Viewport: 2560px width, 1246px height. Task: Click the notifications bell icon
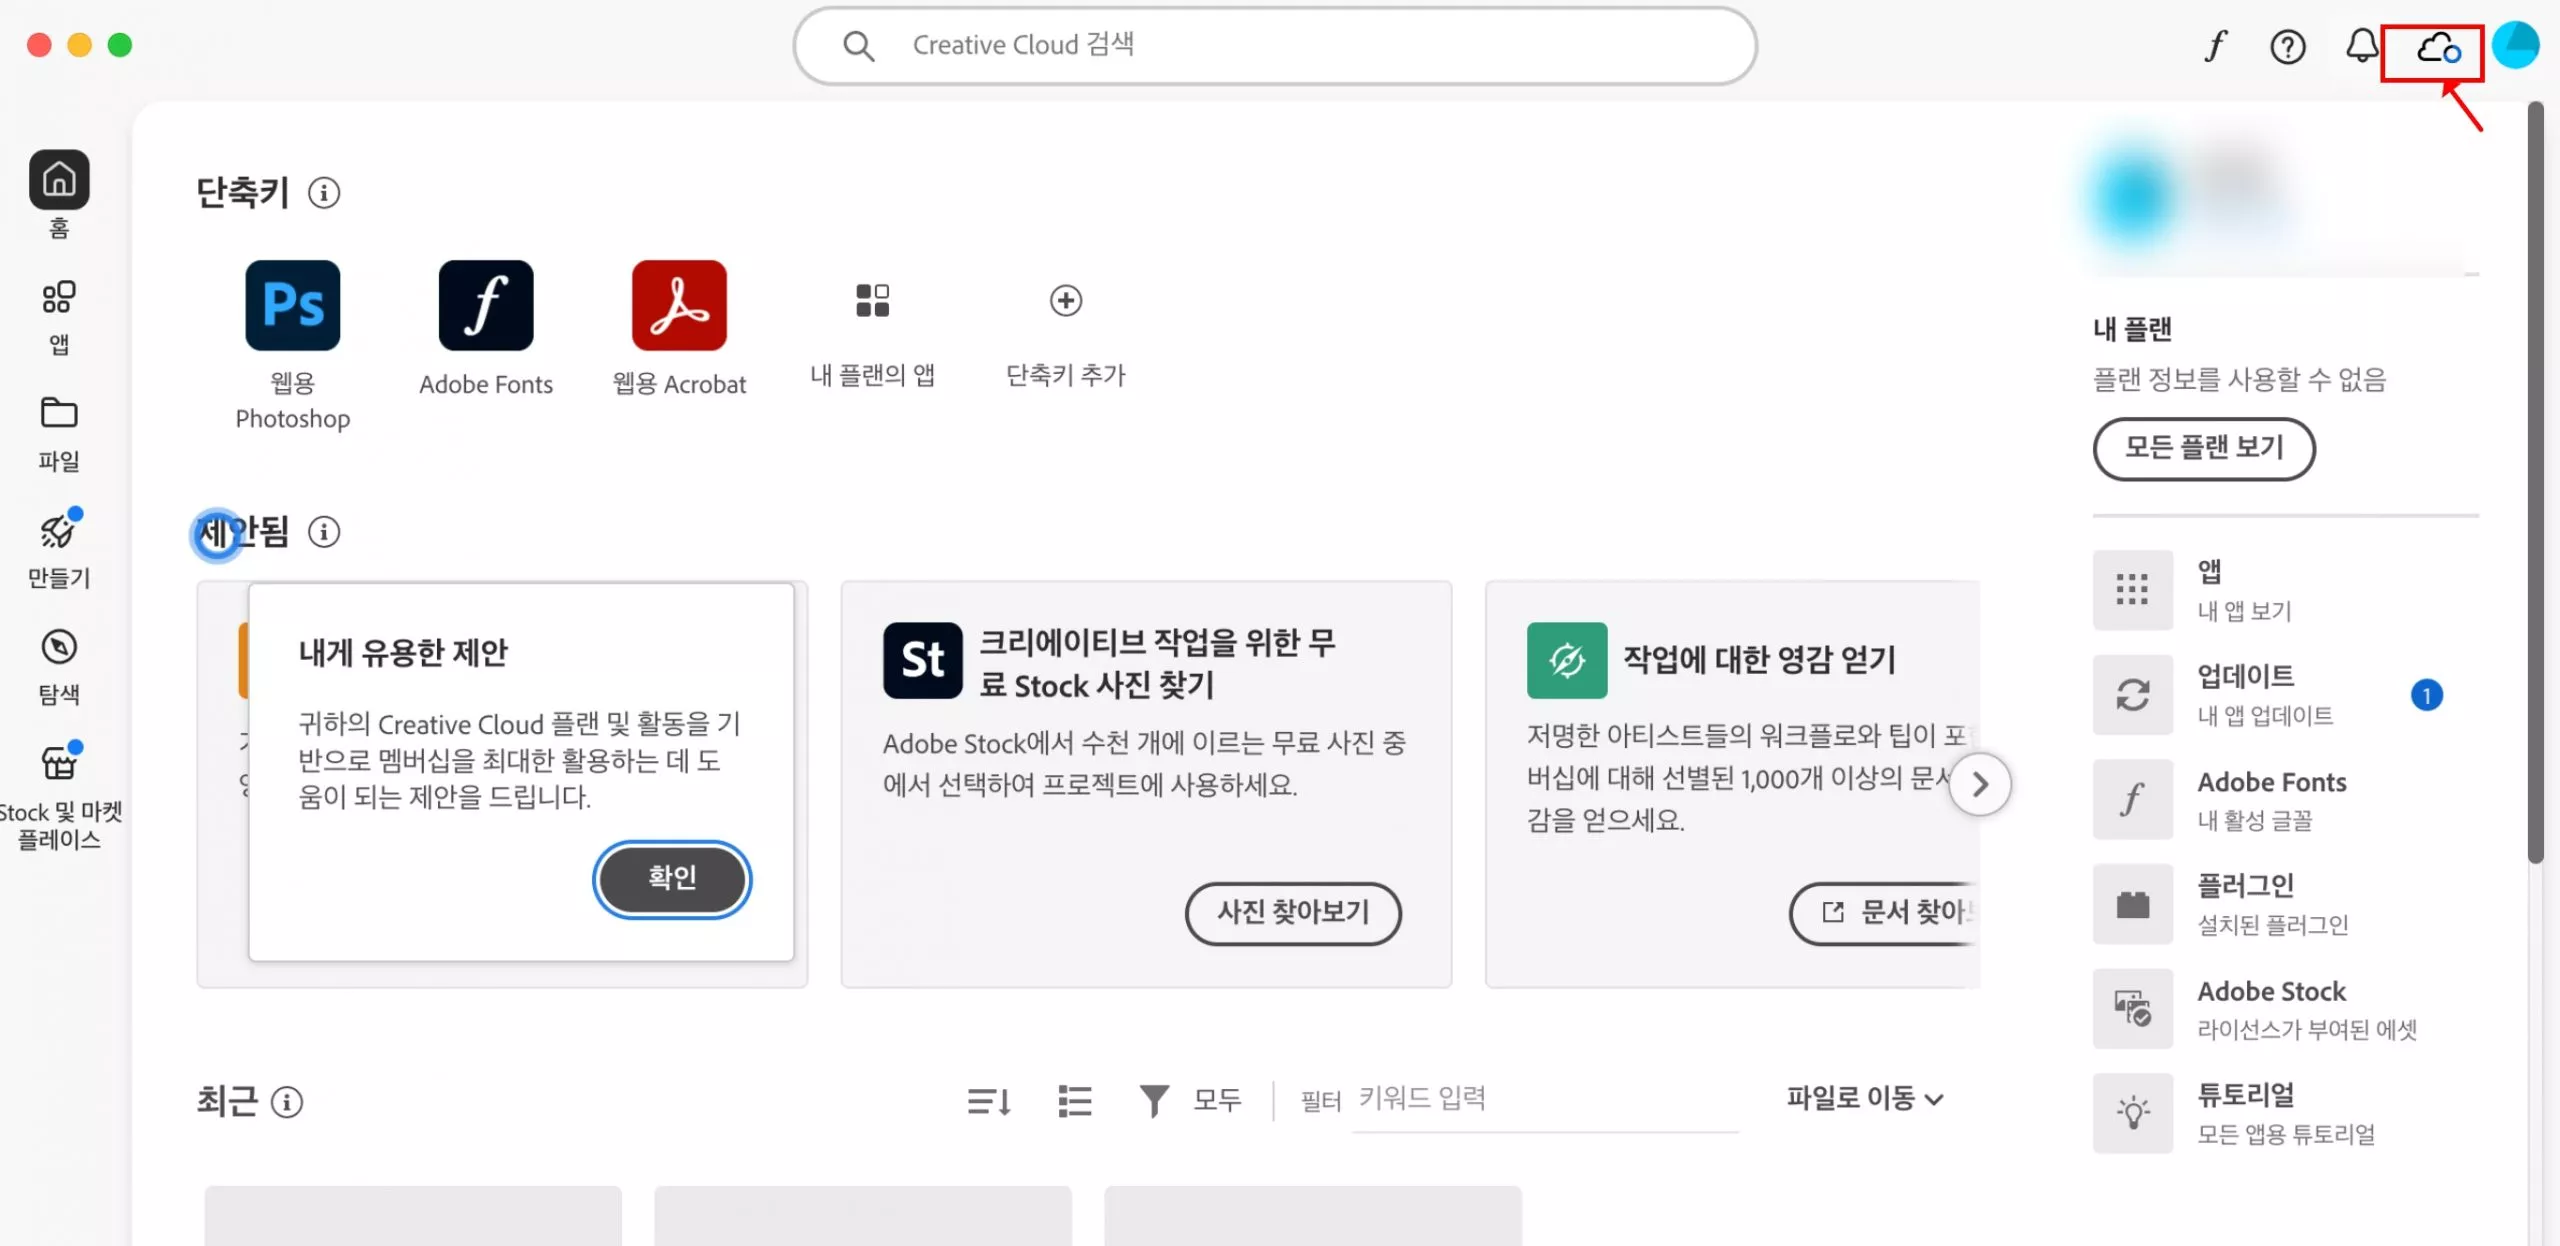pos(2361,46)
